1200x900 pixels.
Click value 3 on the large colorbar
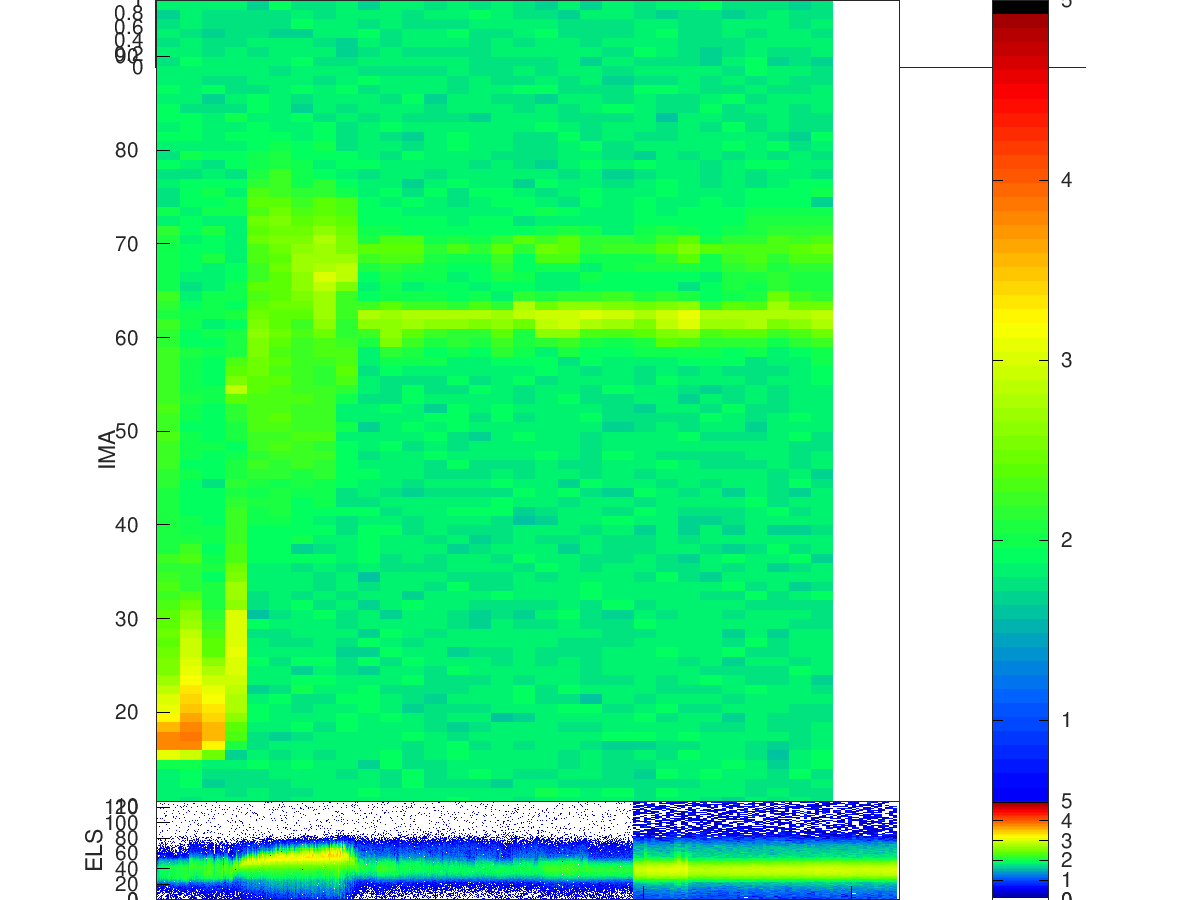tap(1067, 360)
